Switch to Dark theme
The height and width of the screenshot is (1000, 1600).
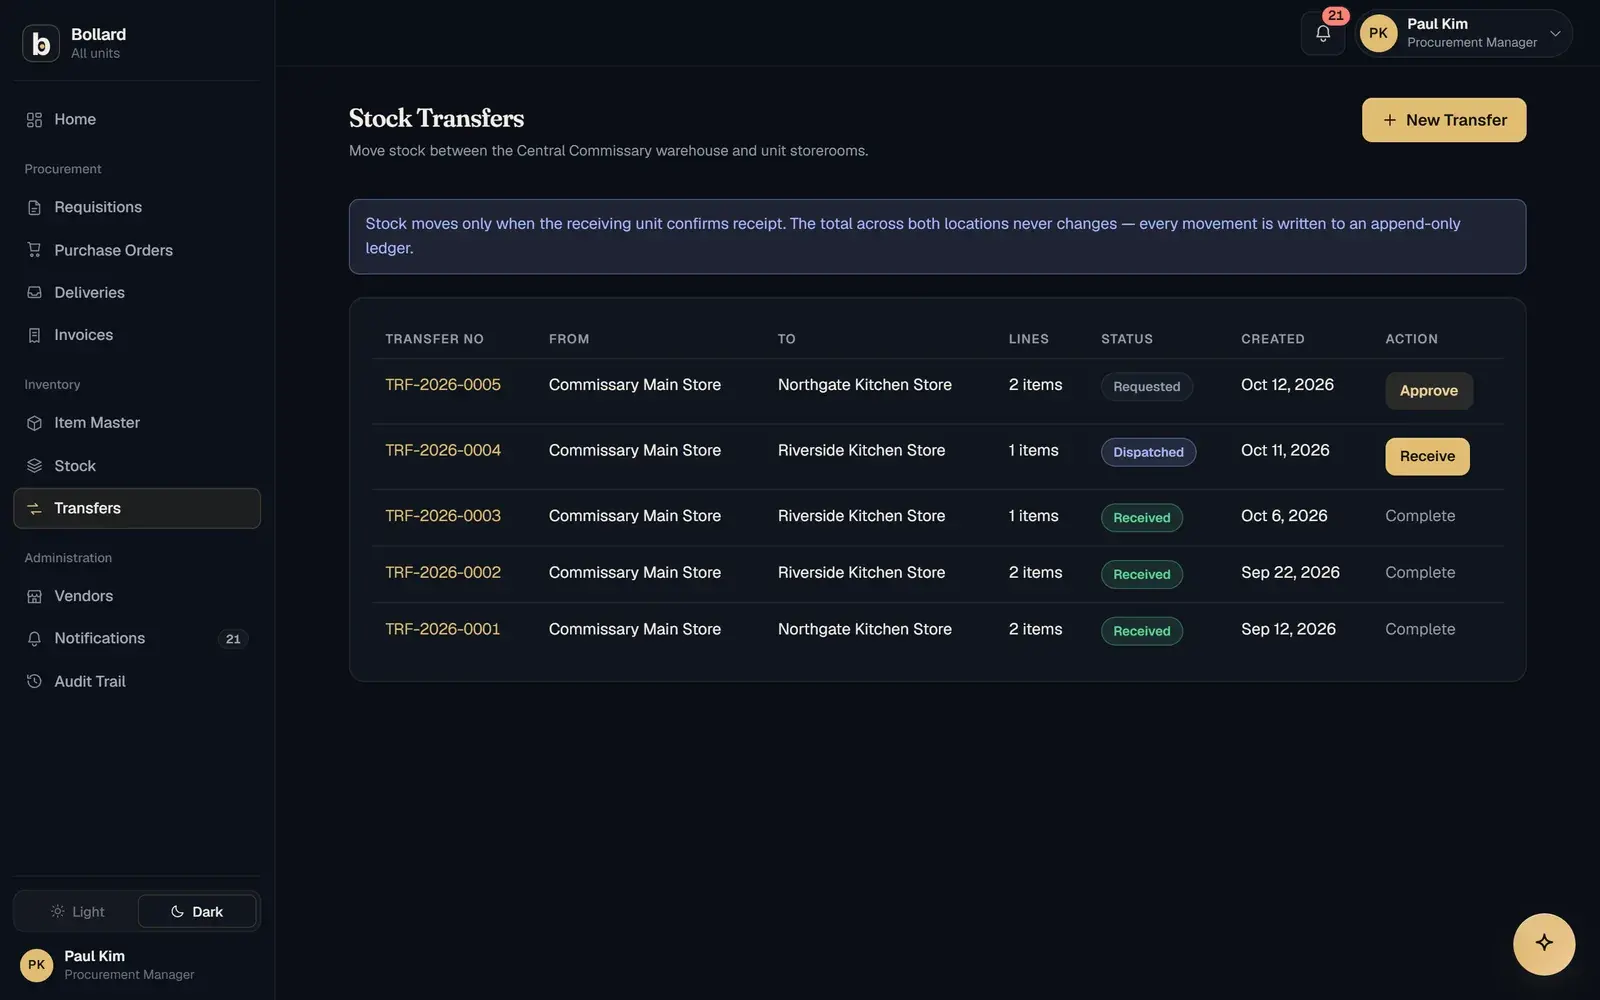click(x=197, y=912)
